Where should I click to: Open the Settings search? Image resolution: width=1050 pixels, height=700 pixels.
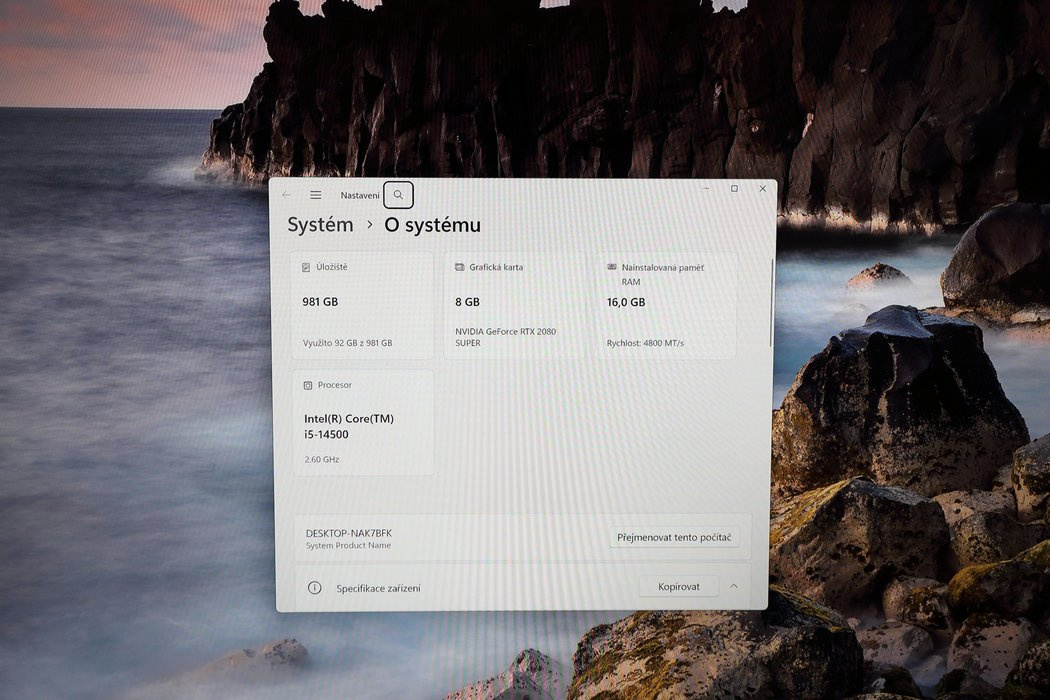(x=399, y=194)
